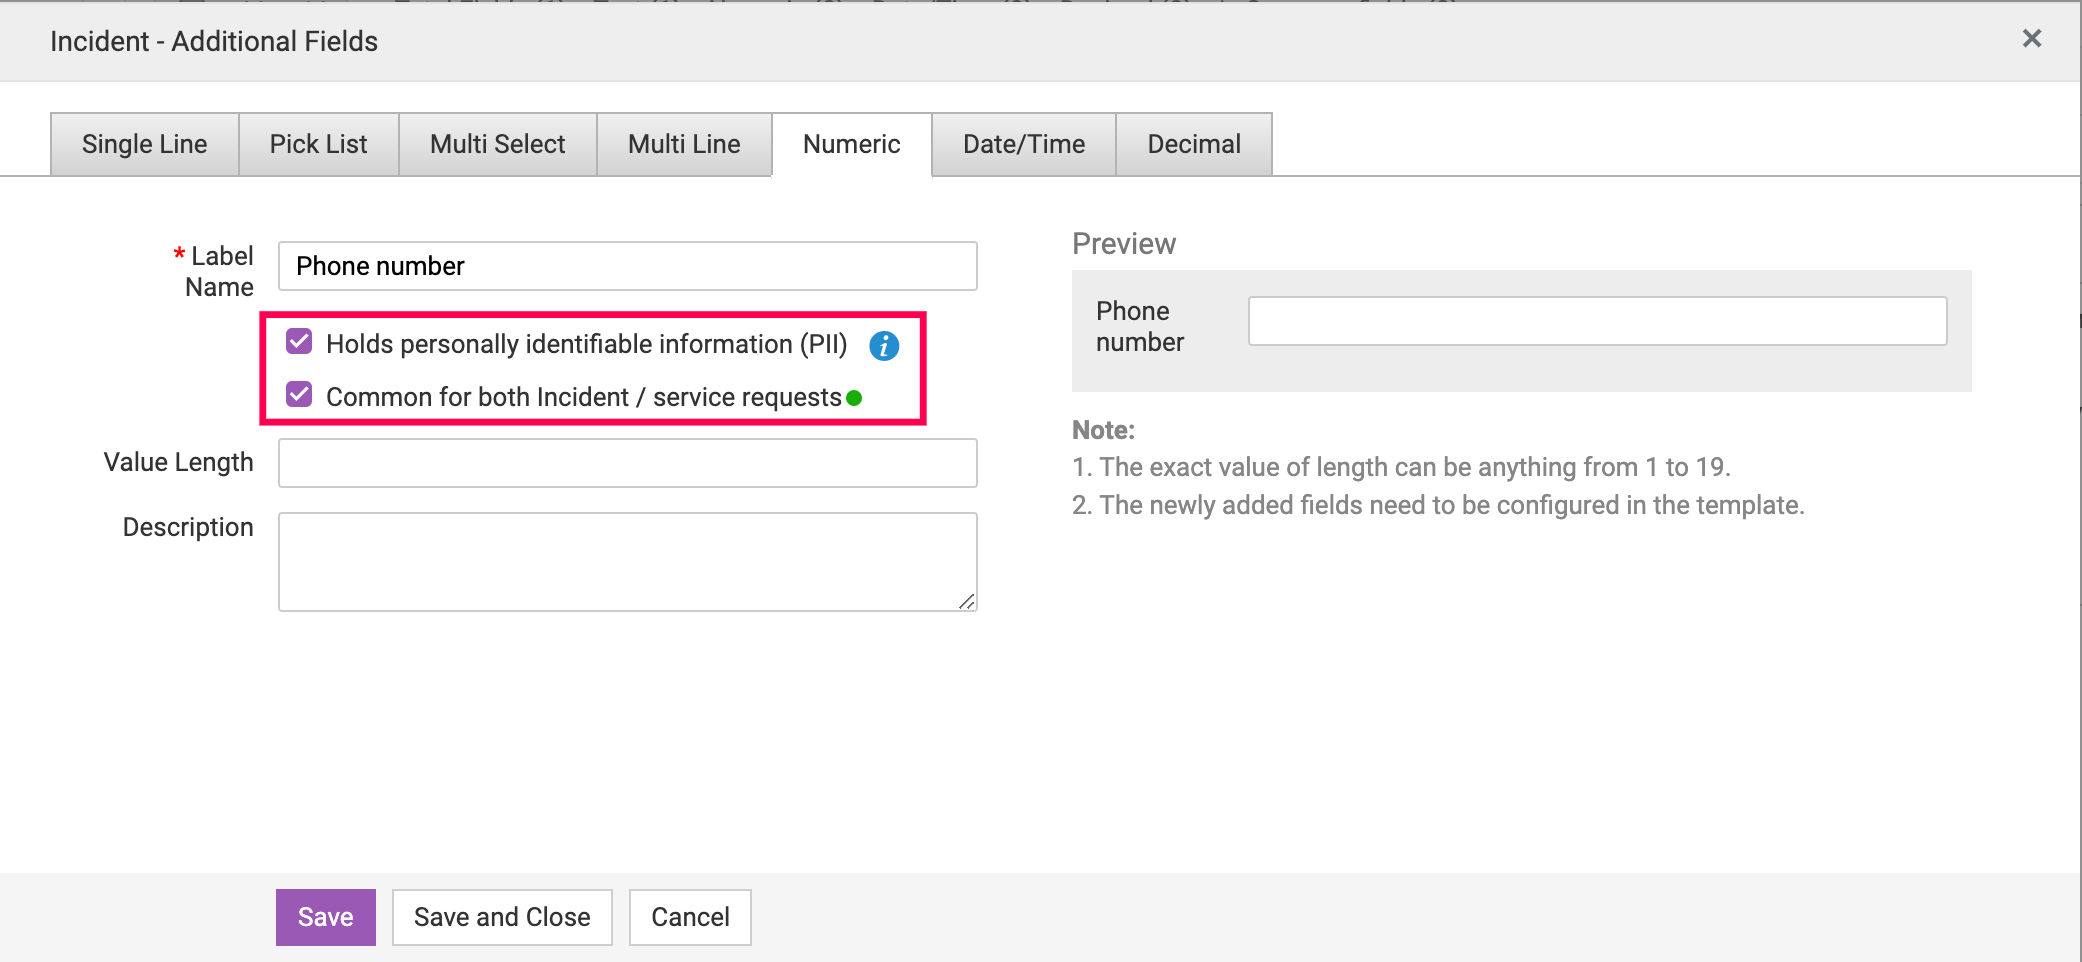Switch to the Date/Time tab

coord(1023,144)
